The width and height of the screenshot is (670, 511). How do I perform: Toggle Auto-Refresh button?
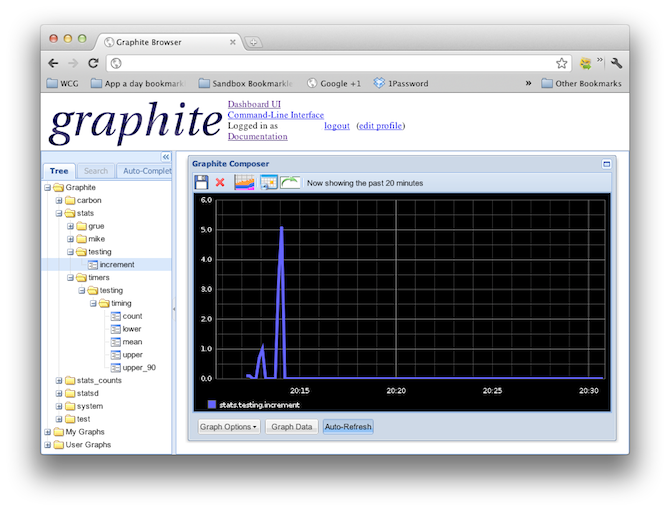348,427
